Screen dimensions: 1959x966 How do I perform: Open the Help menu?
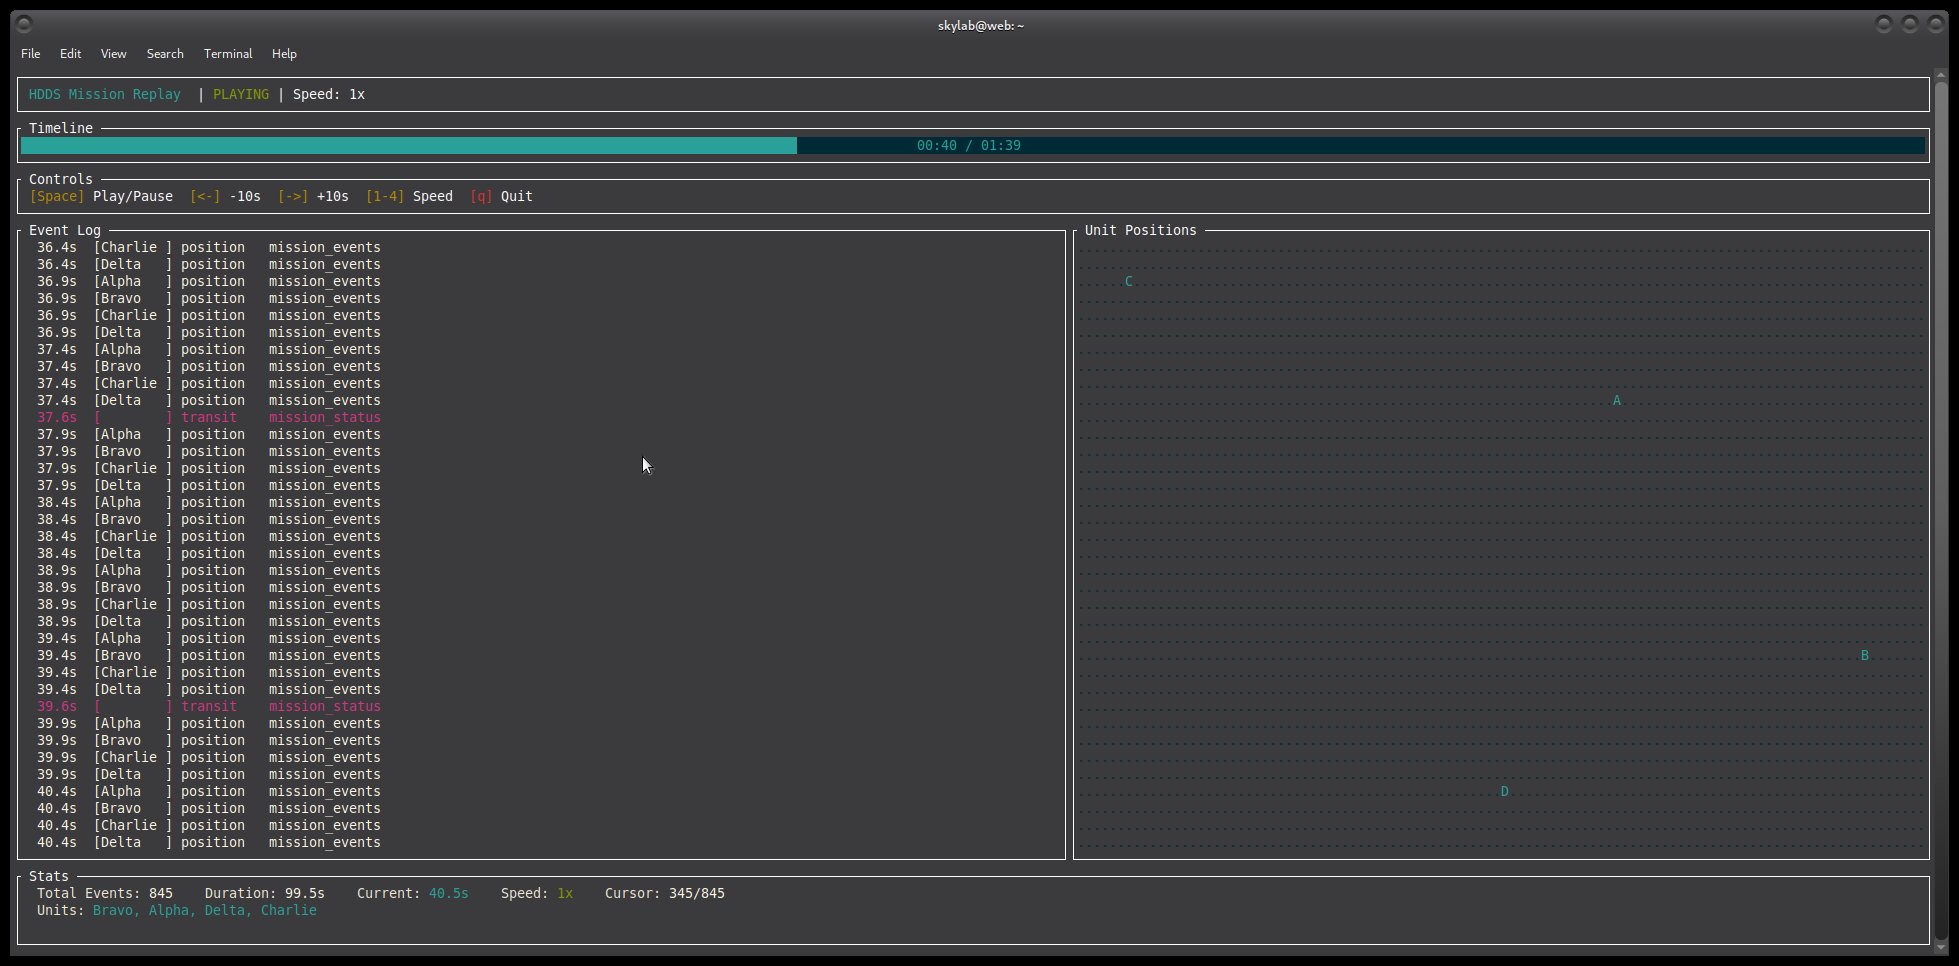click(284, 53)
